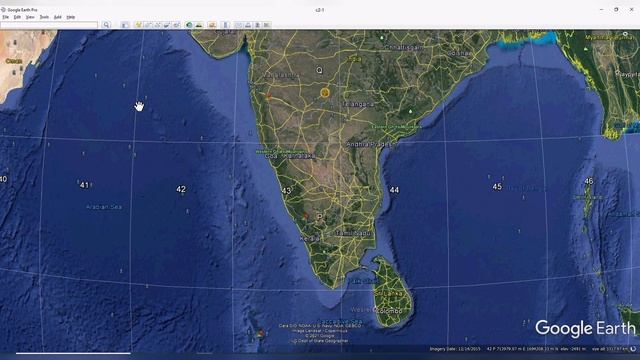Click grid zone label 42
Viewport: 640px width, 360px height.
tap(181, 189)
